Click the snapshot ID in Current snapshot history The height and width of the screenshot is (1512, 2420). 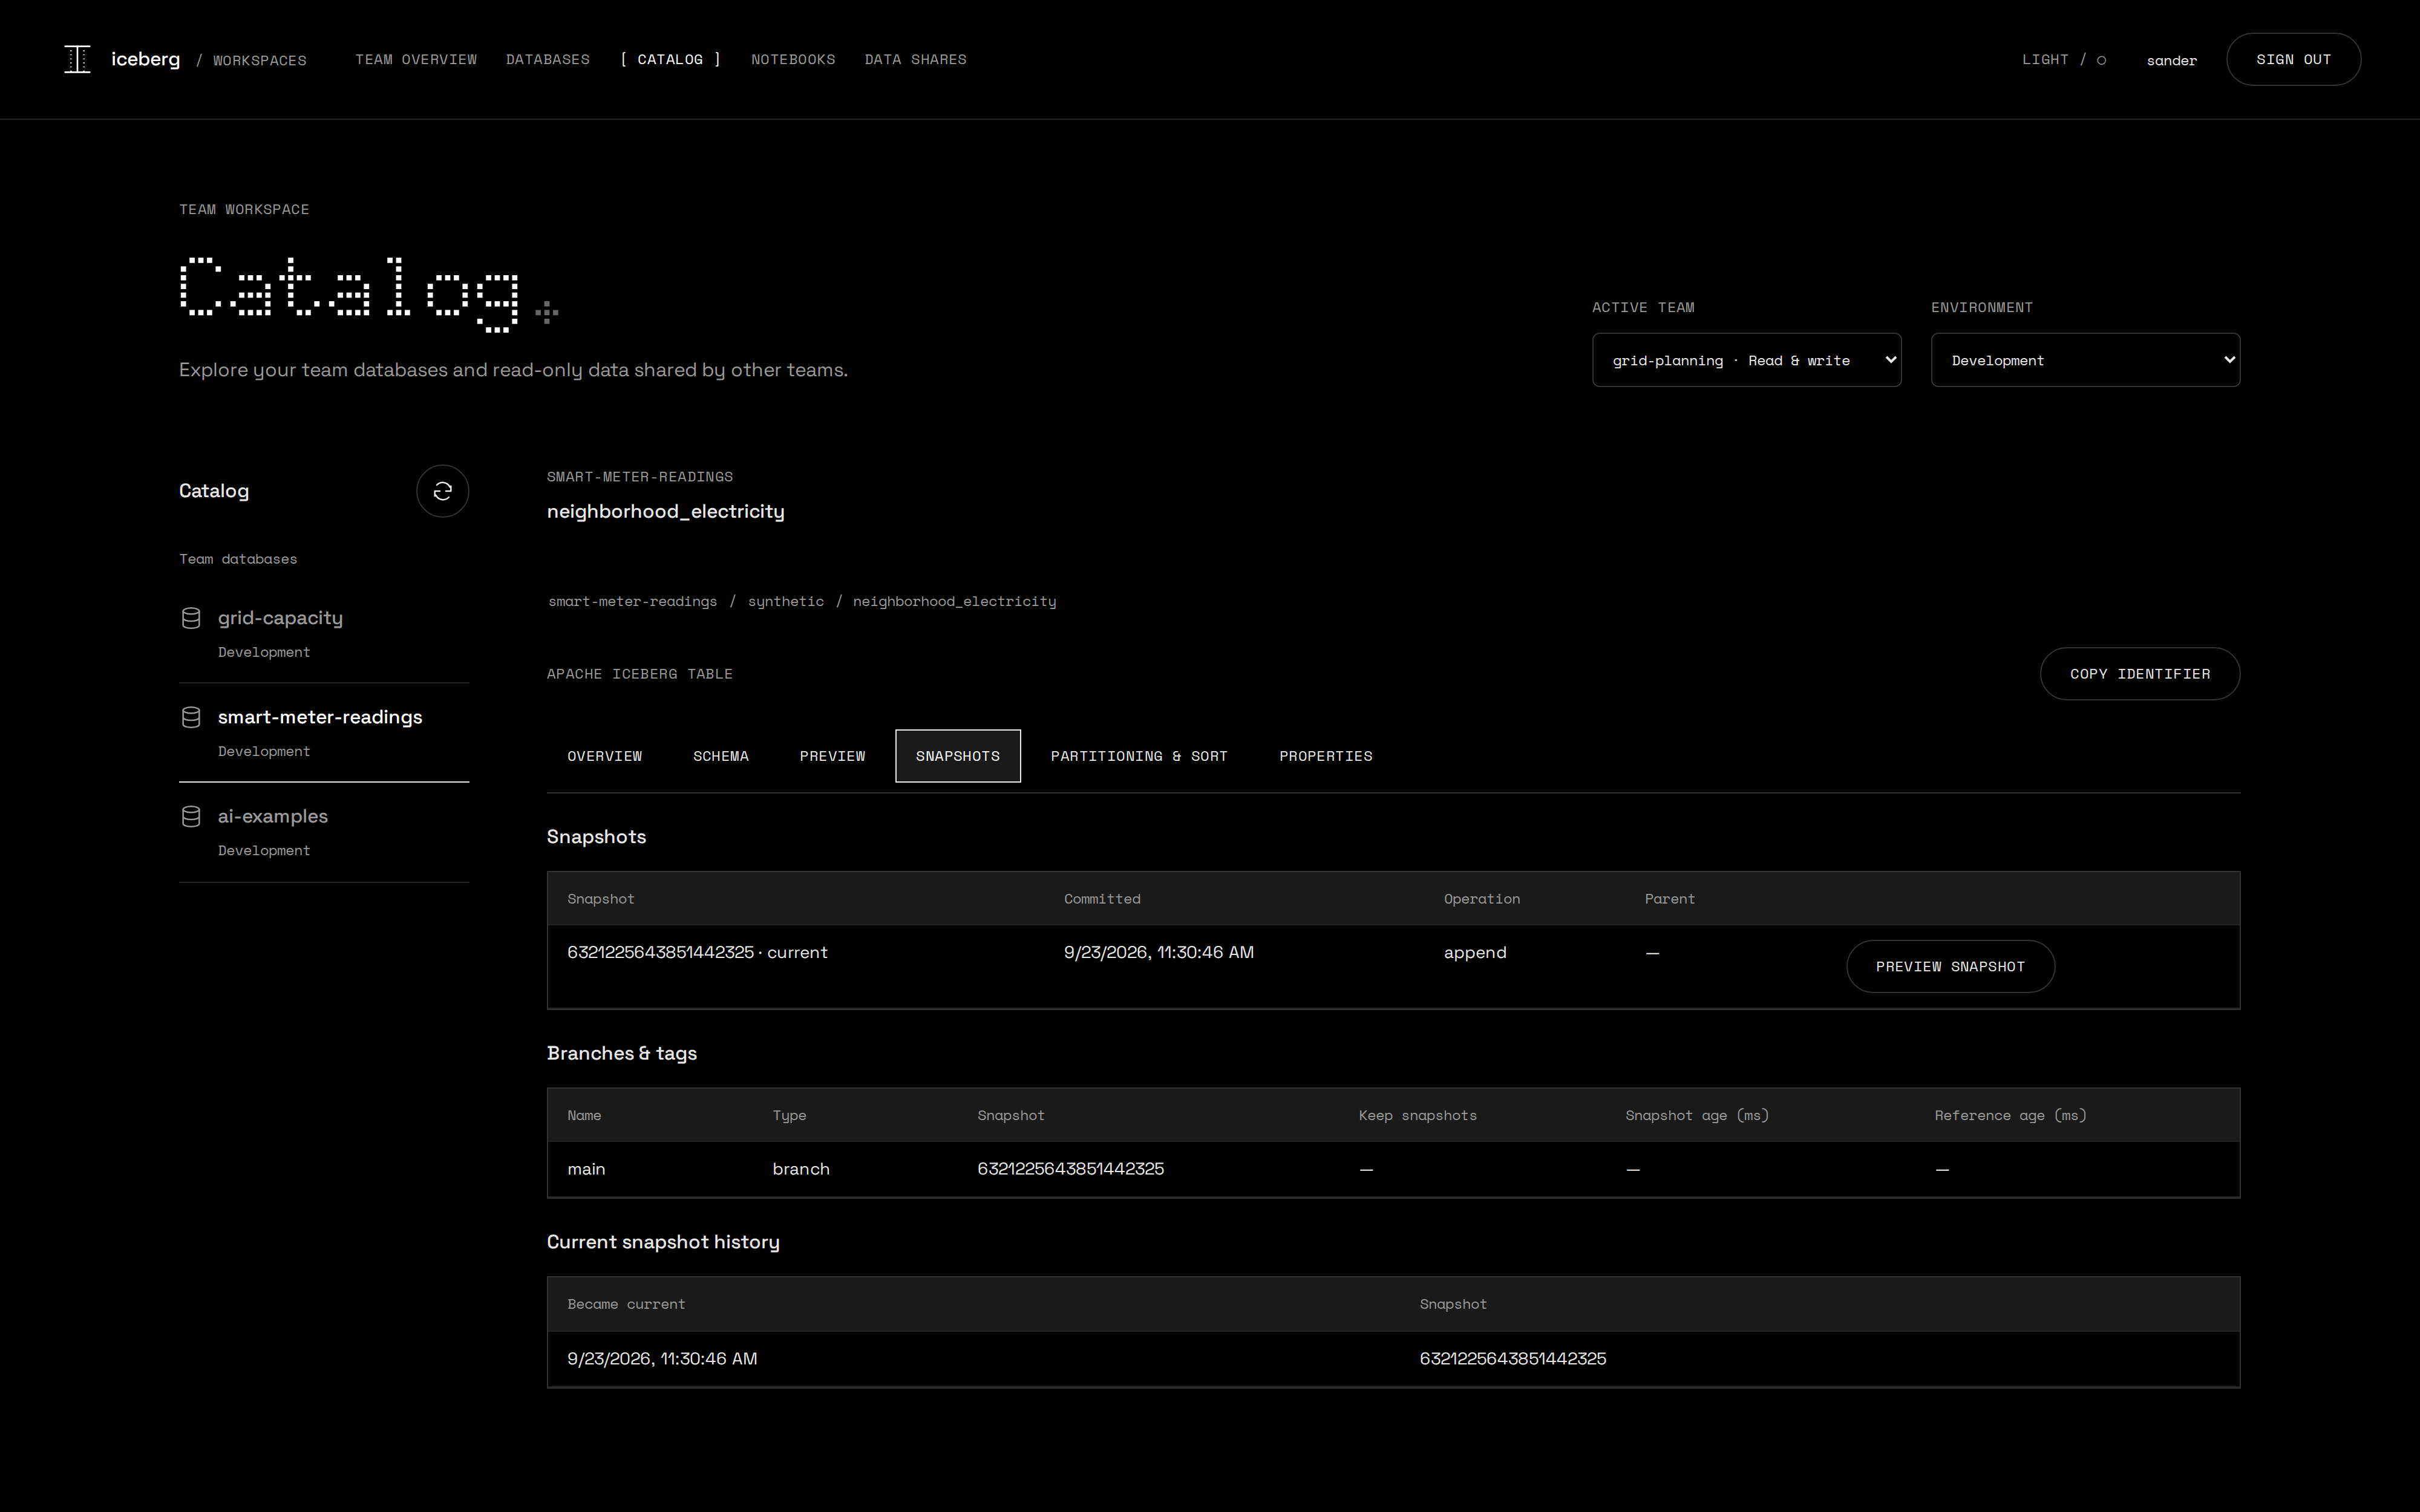[1513, 1359]
